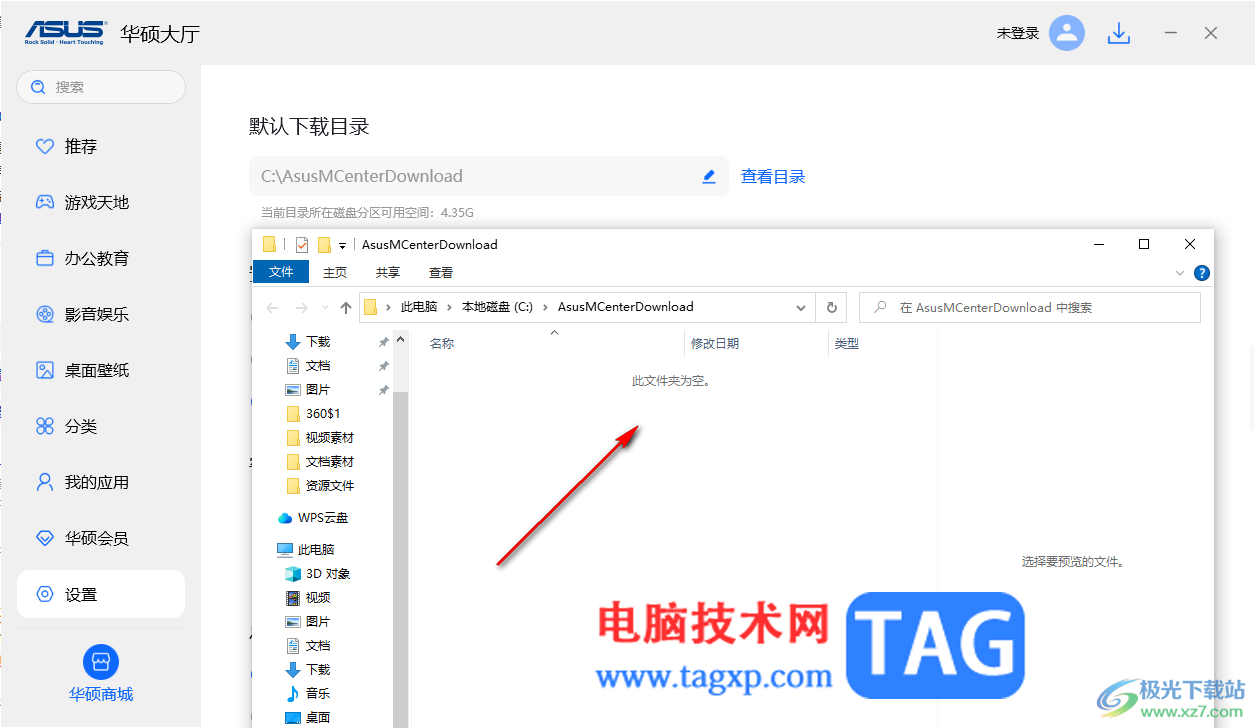Open the quick access toolbar customize dropdown
Screen dimensions: 1256x728
[342, 245]
